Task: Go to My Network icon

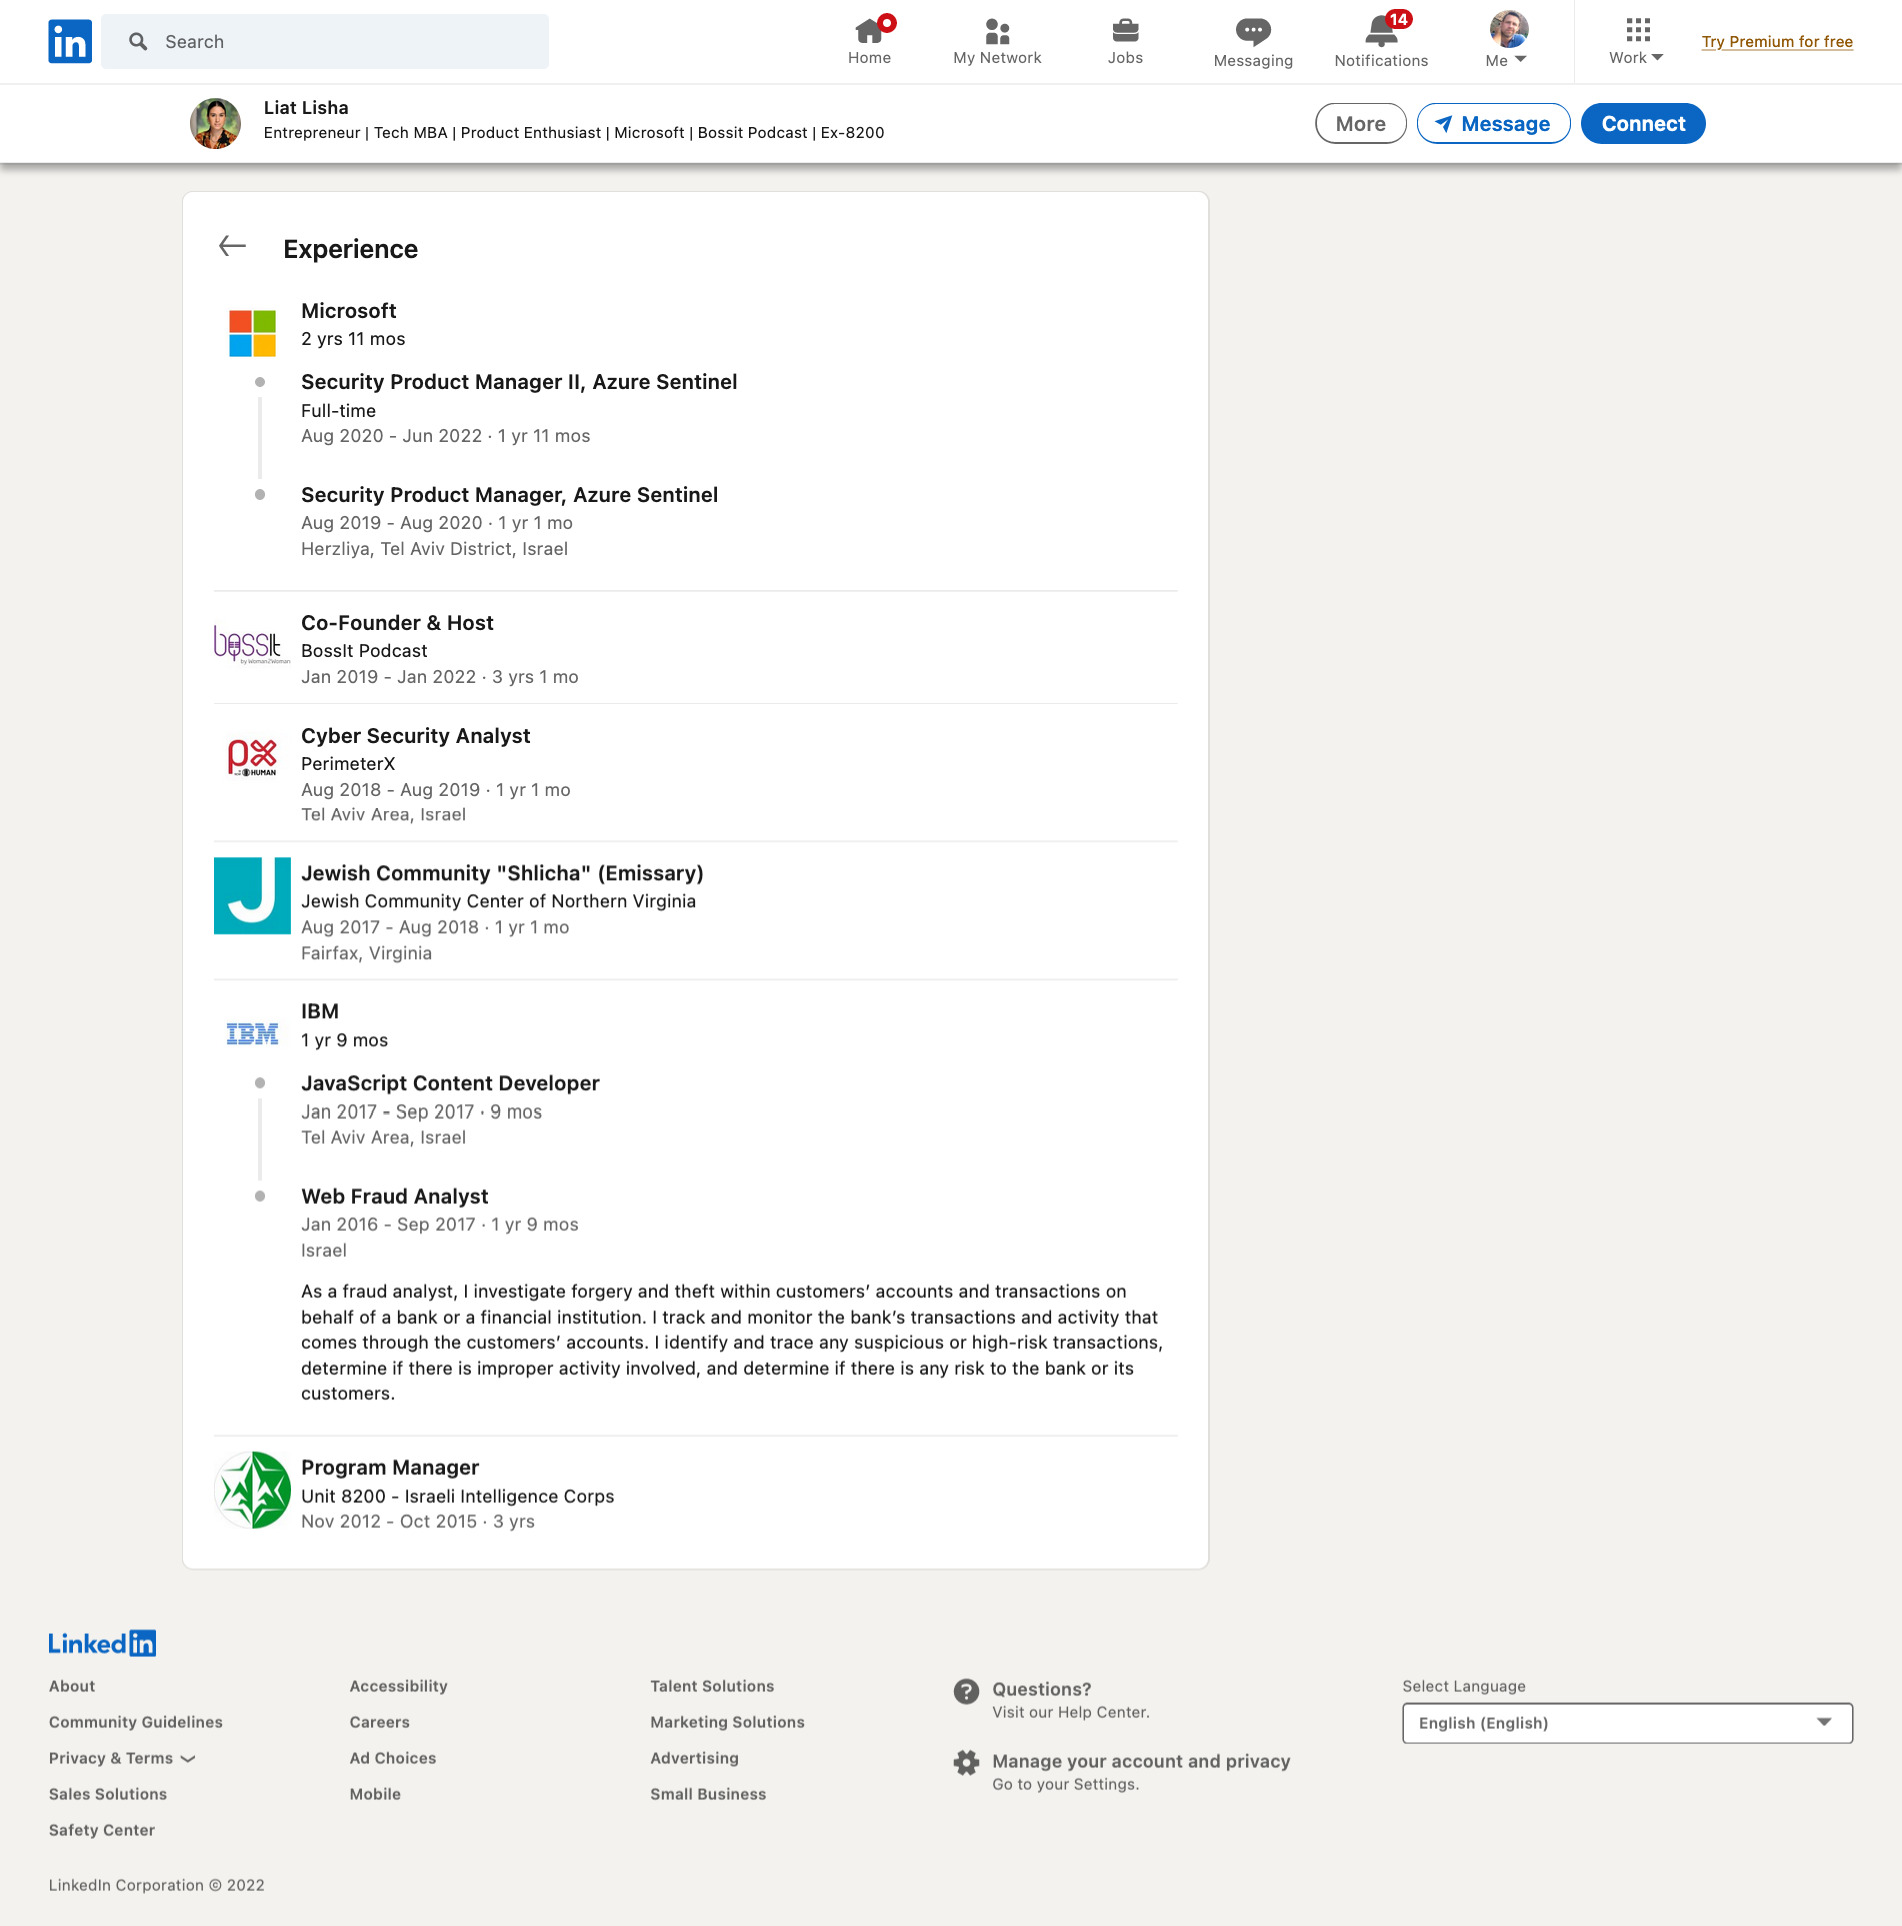Action: point(997,32)
